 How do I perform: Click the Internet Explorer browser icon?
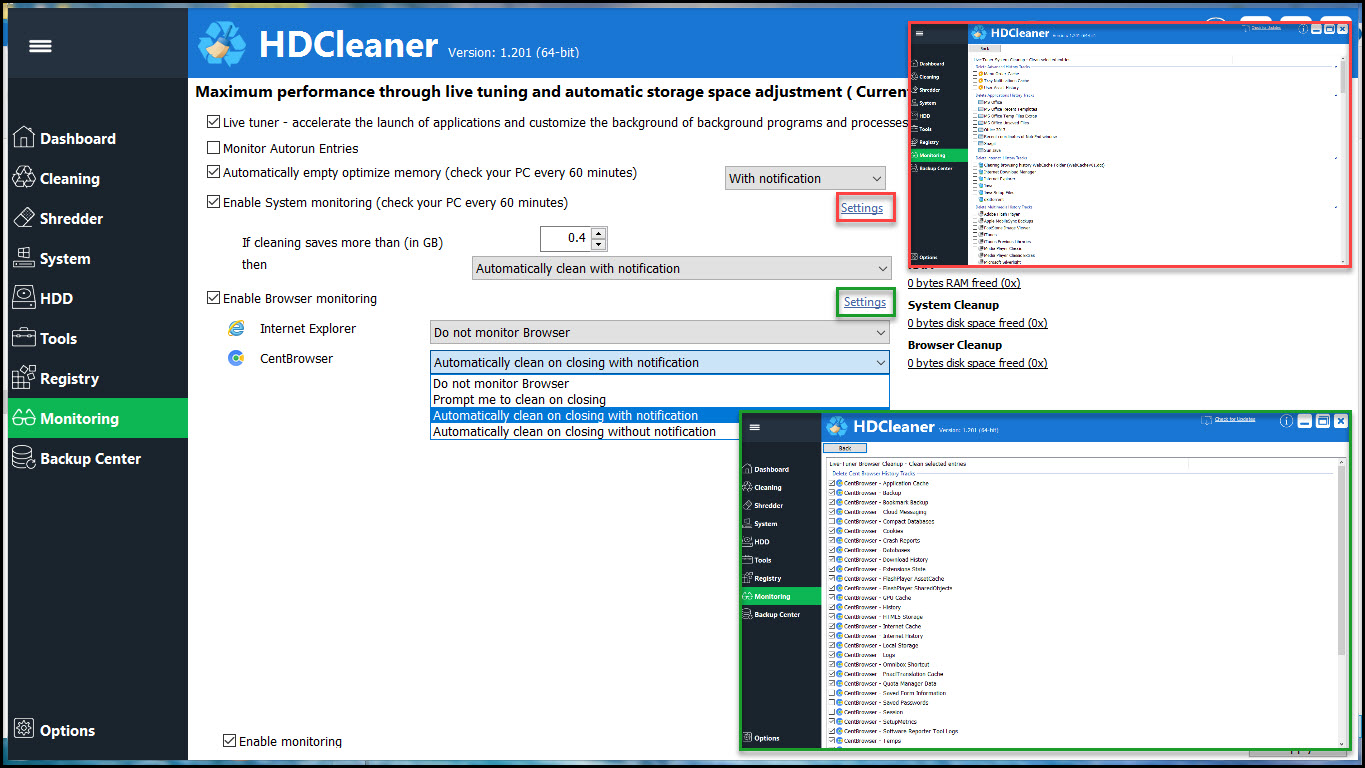click(236, 328)
